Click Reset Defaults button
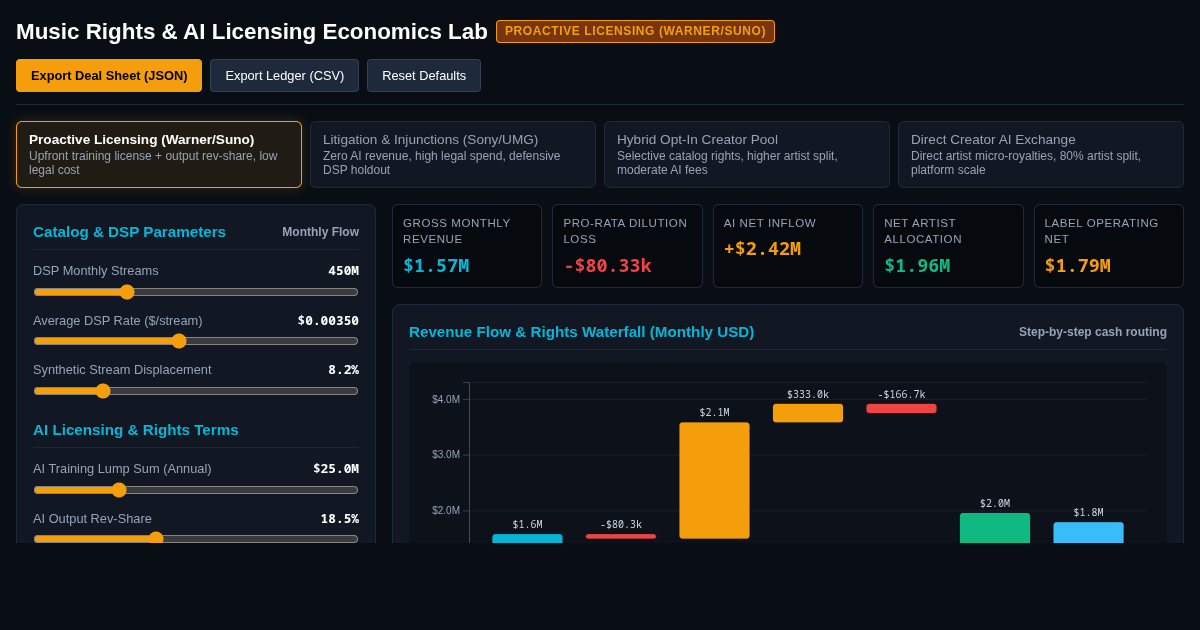The image size is (1200, 630). (x=424, y=75)
